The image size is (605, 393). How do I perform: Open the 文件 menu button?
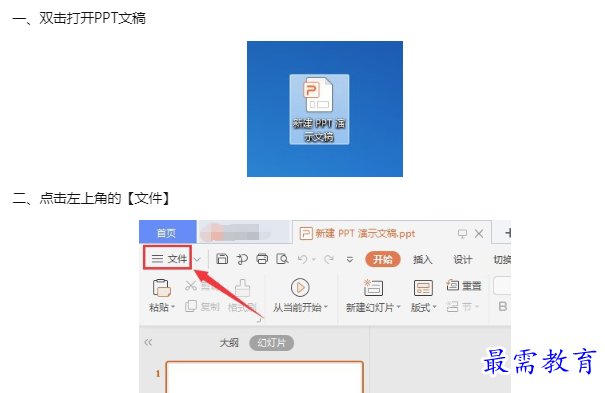pos(168,258)
